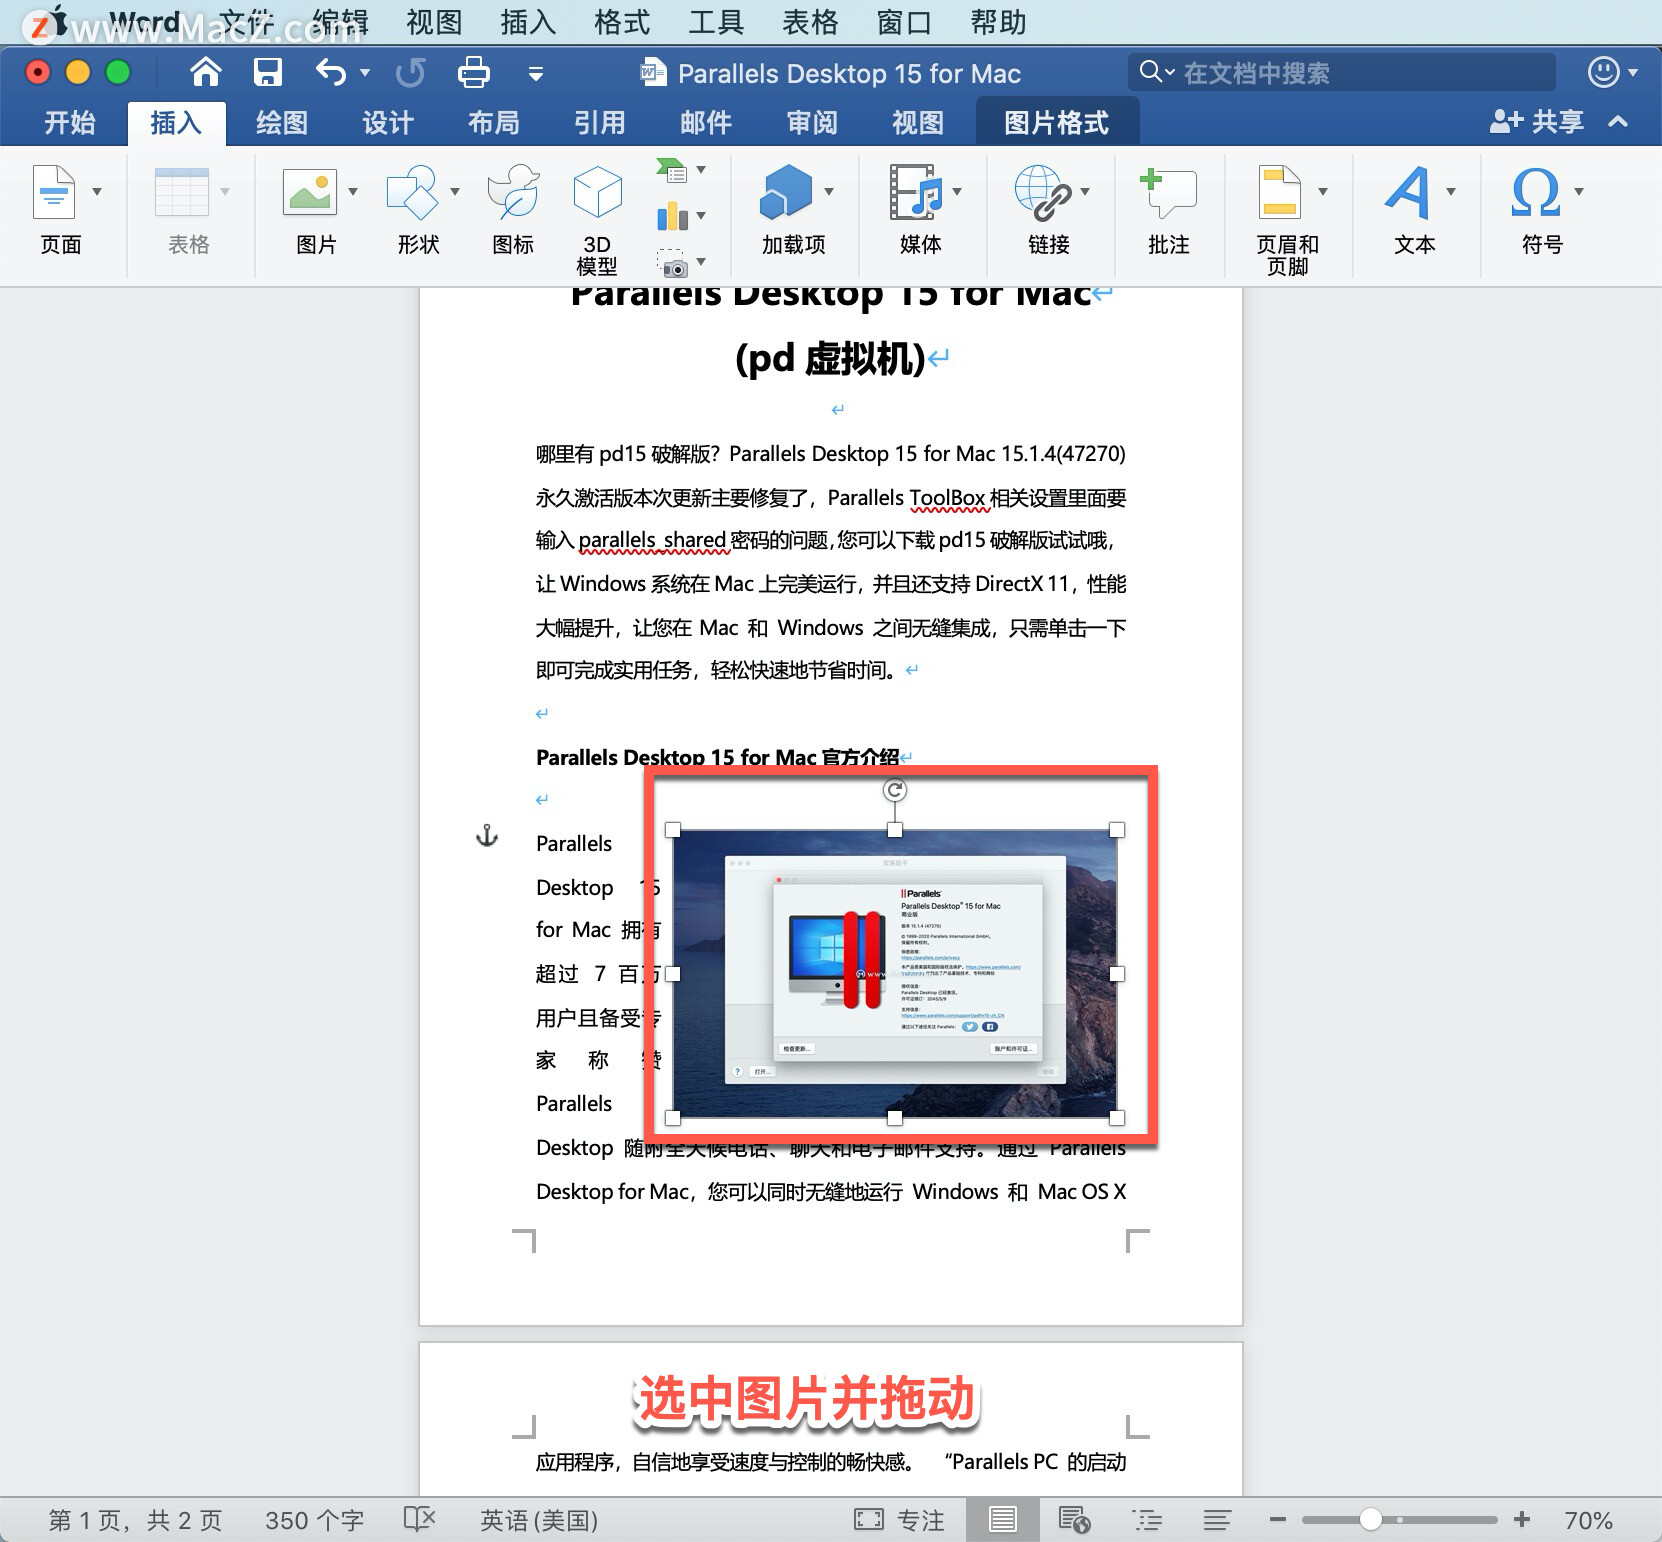Change language 英语(美国) in status bar
The height and width of the screenshot is (1542, 1662).
pyautogui.click(x=539, y=1520)
